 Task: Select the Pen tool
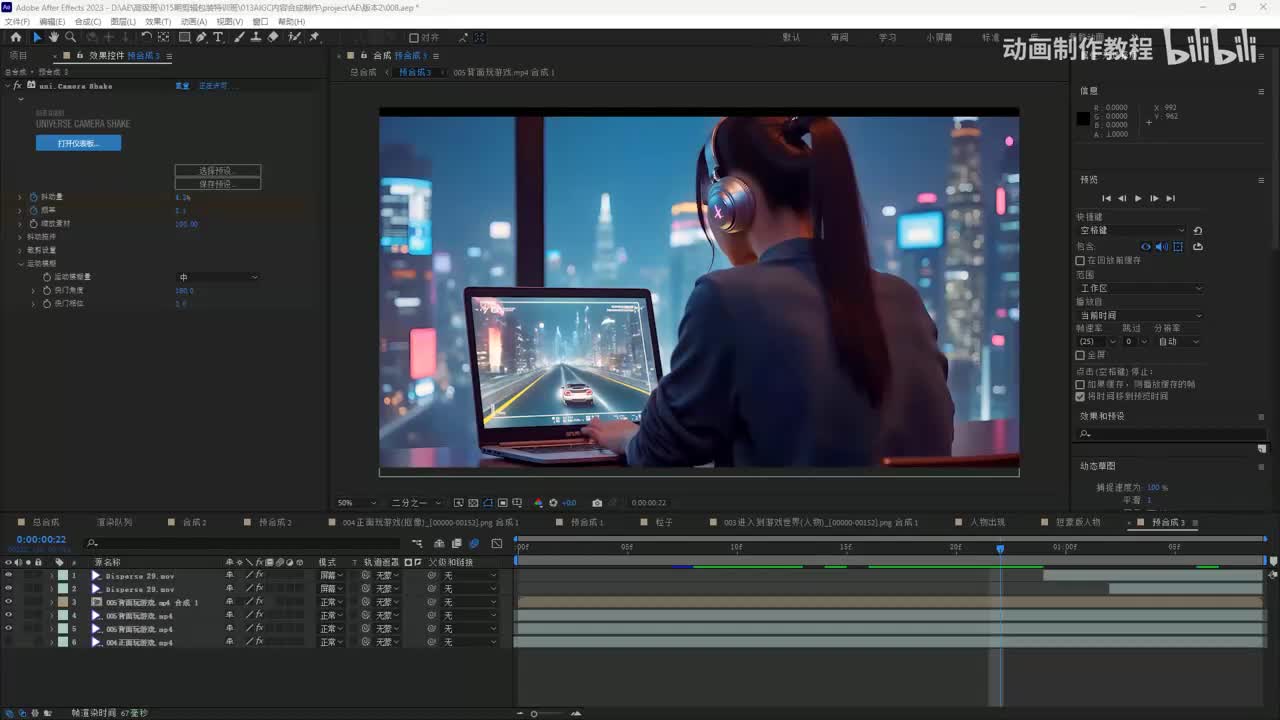click(x=201, y=37)
